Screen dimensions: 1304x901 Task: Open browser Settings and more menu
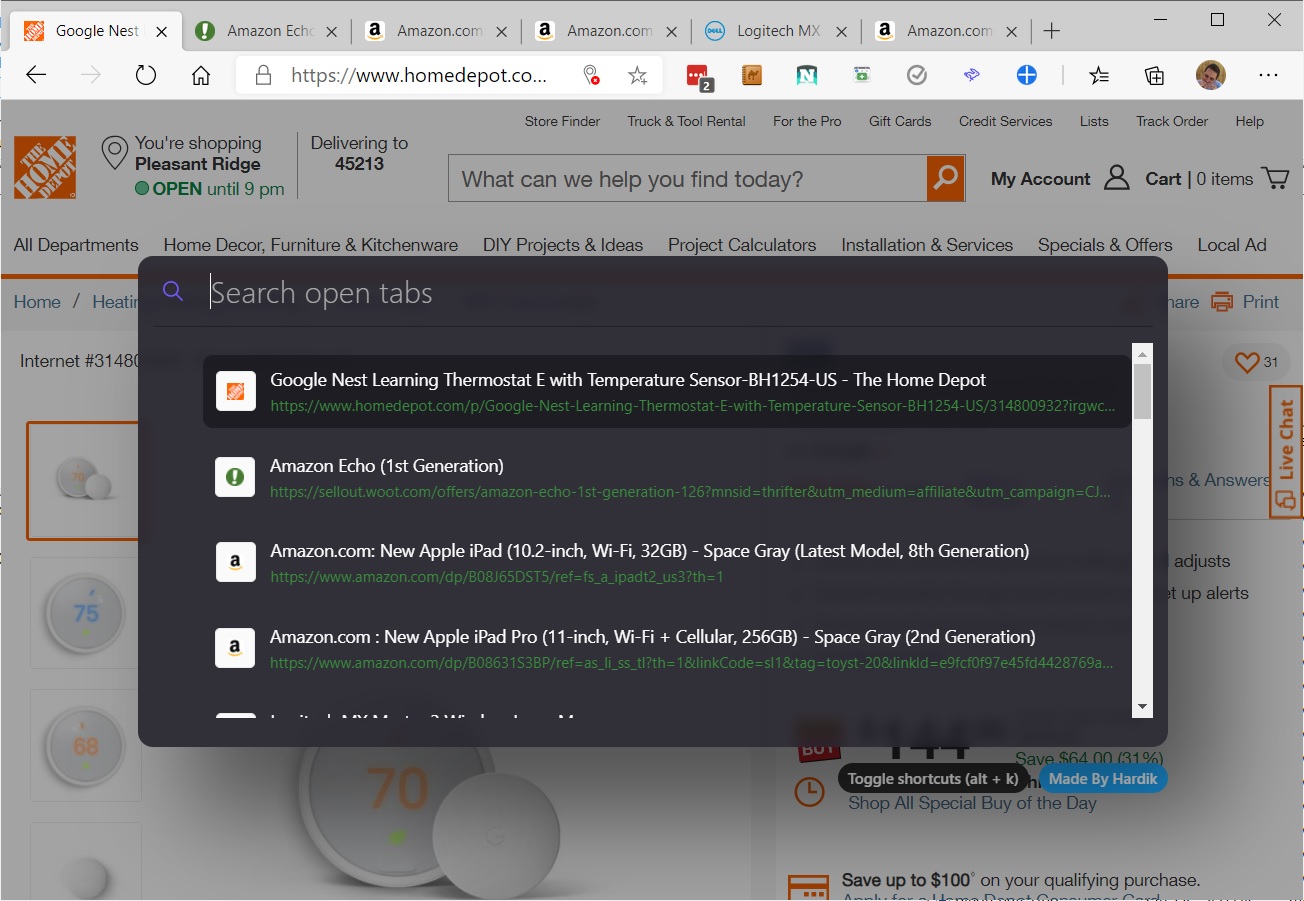pos(1268,75)
